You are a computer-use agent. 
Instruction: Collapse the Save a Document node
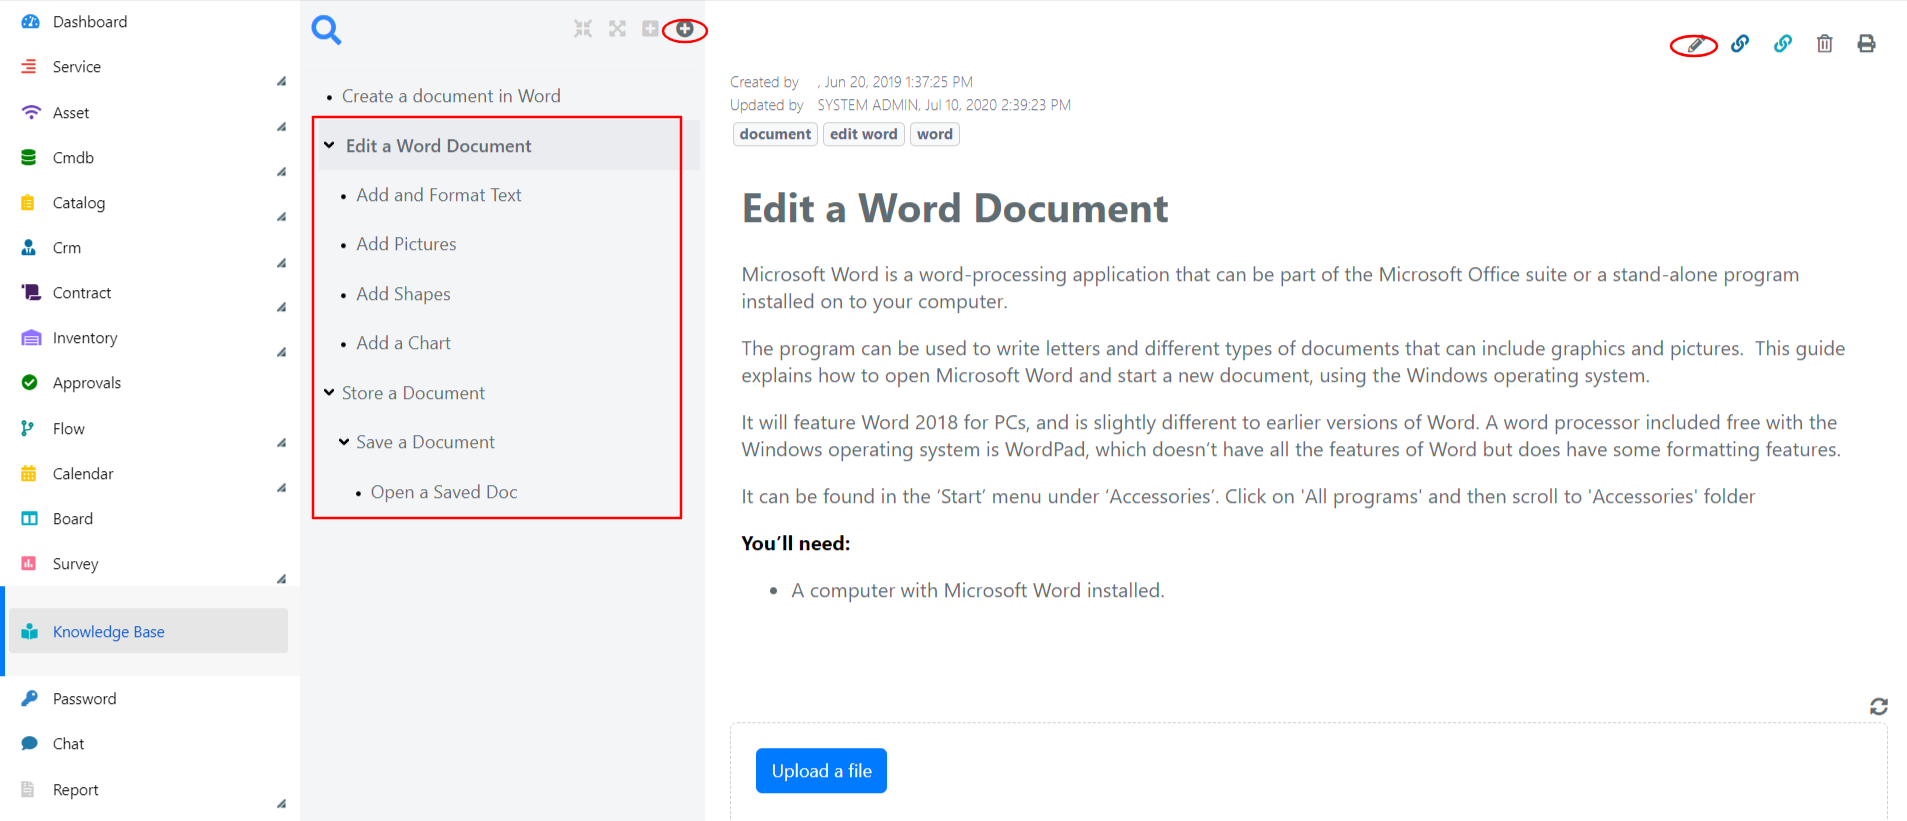[344, 441]
